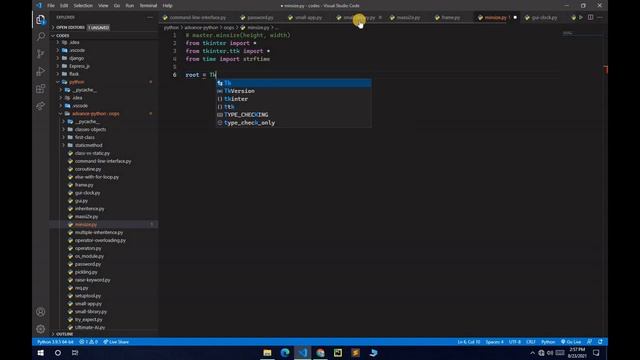
Task: Click the Spaces: 4 indentation setting
Action: click(x=494, y=342)
